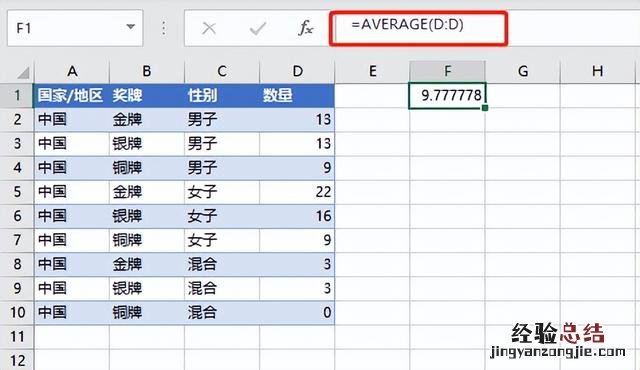Select row 4 header
The width and height of the screenshot is (640, 370).
pos(17,168)
